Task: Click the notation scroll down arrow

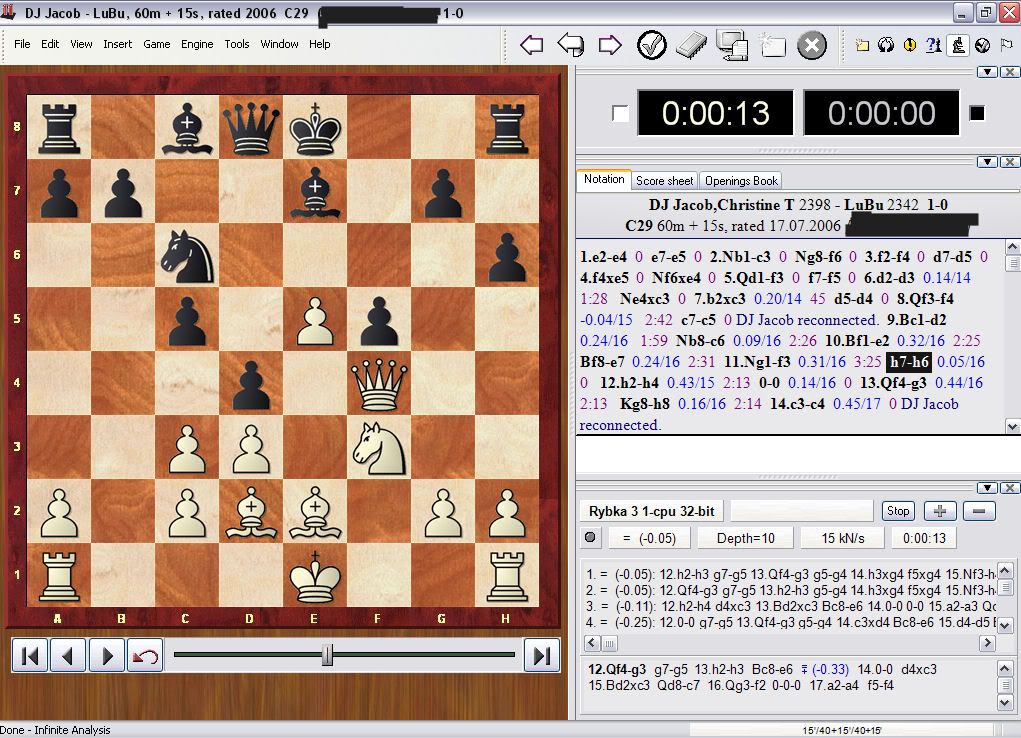Action: click(x=1013, y=427)
